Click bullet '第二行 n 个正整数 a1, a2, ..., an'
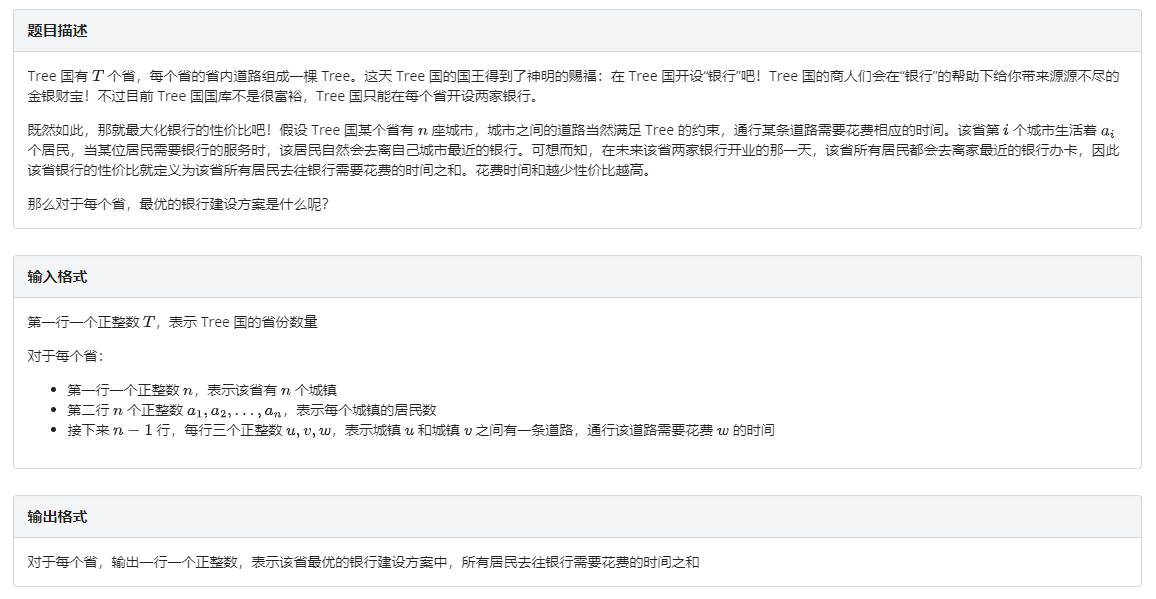Viewport: 1156px width, 599px height. pyautogui.click(x=252, y=410)
